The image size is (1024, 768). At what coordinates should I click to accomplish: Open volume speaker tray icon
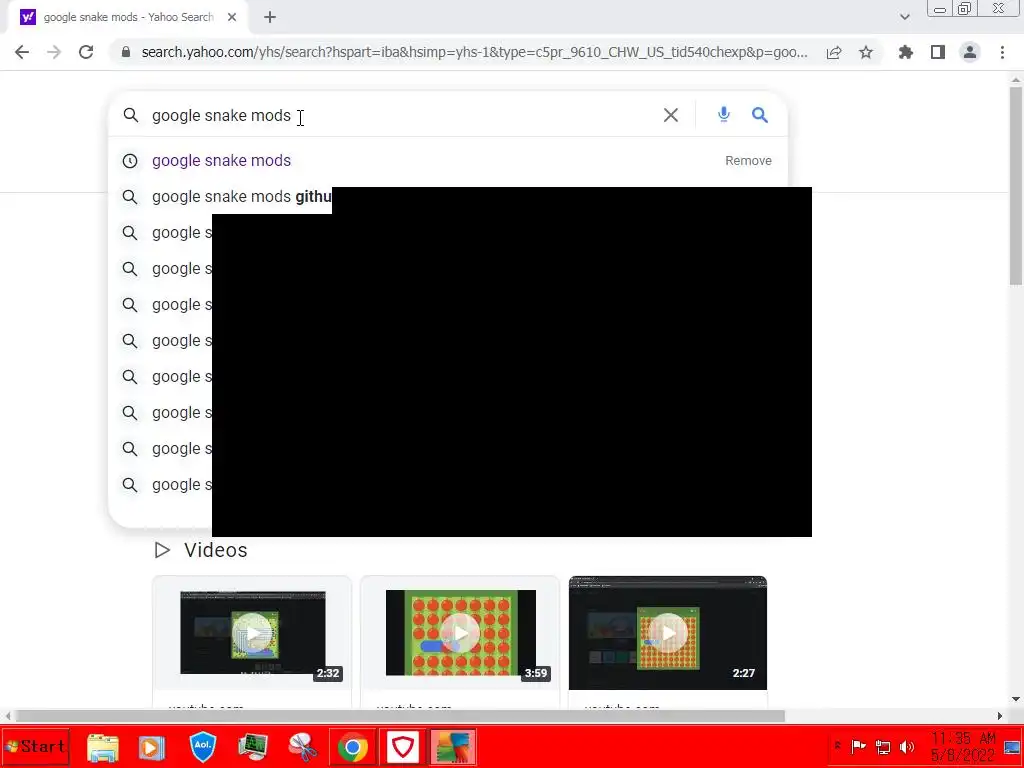pos(906,746)
